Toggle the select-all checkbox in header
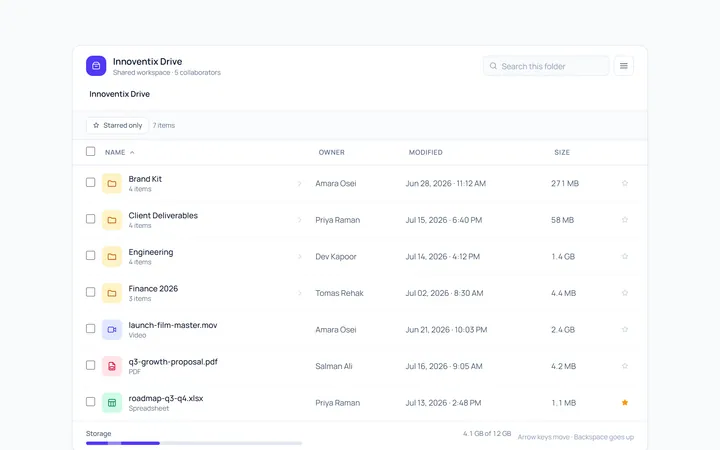Viewport: 720px width, 450px height. 90,152
